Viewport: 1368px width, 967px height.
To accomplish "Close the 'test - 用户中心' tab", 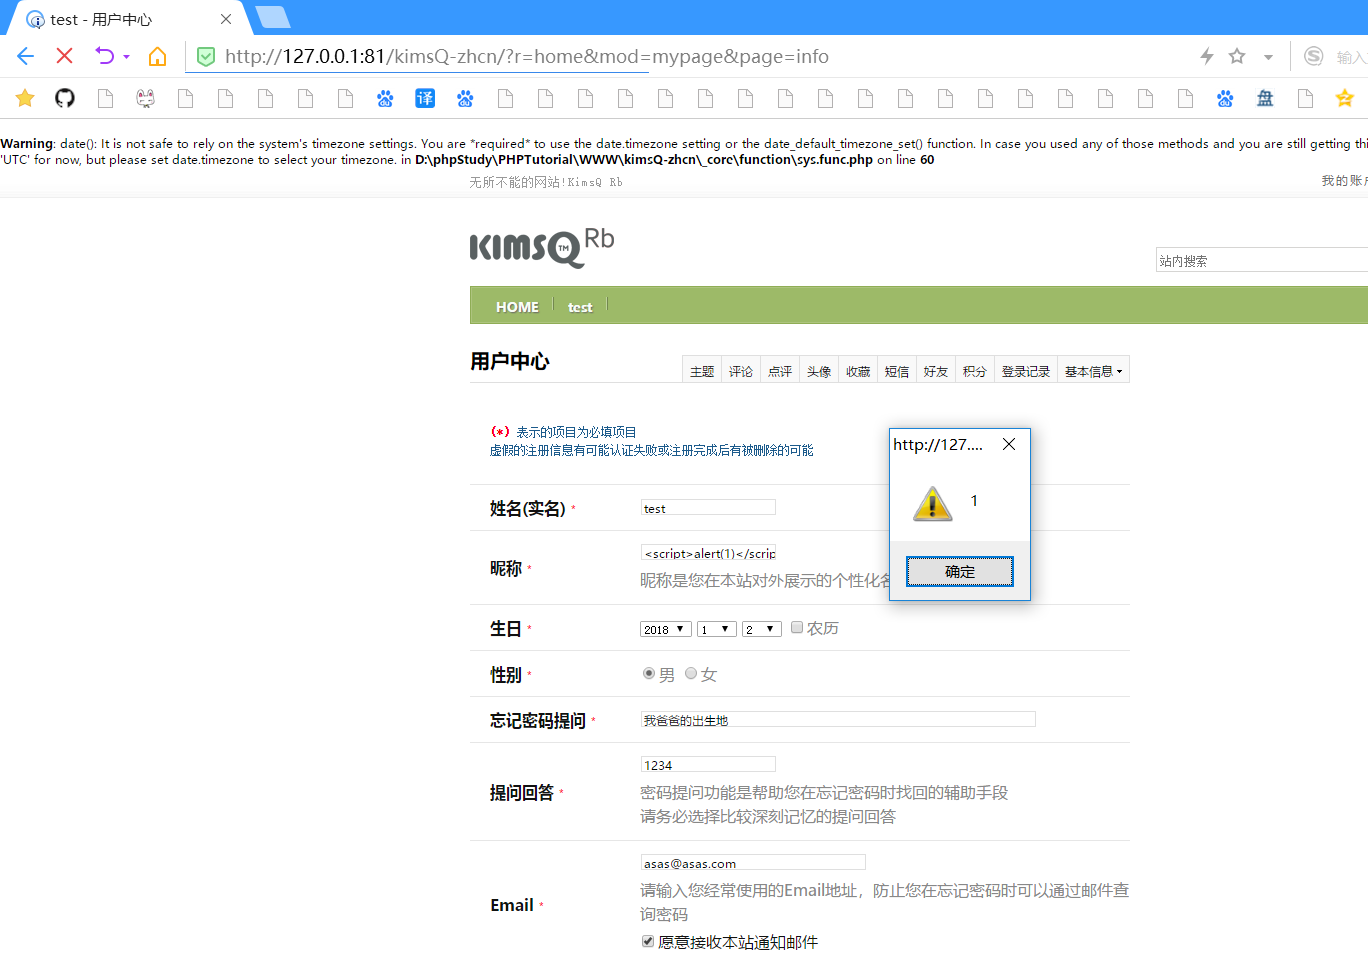I will click(226, 19).
